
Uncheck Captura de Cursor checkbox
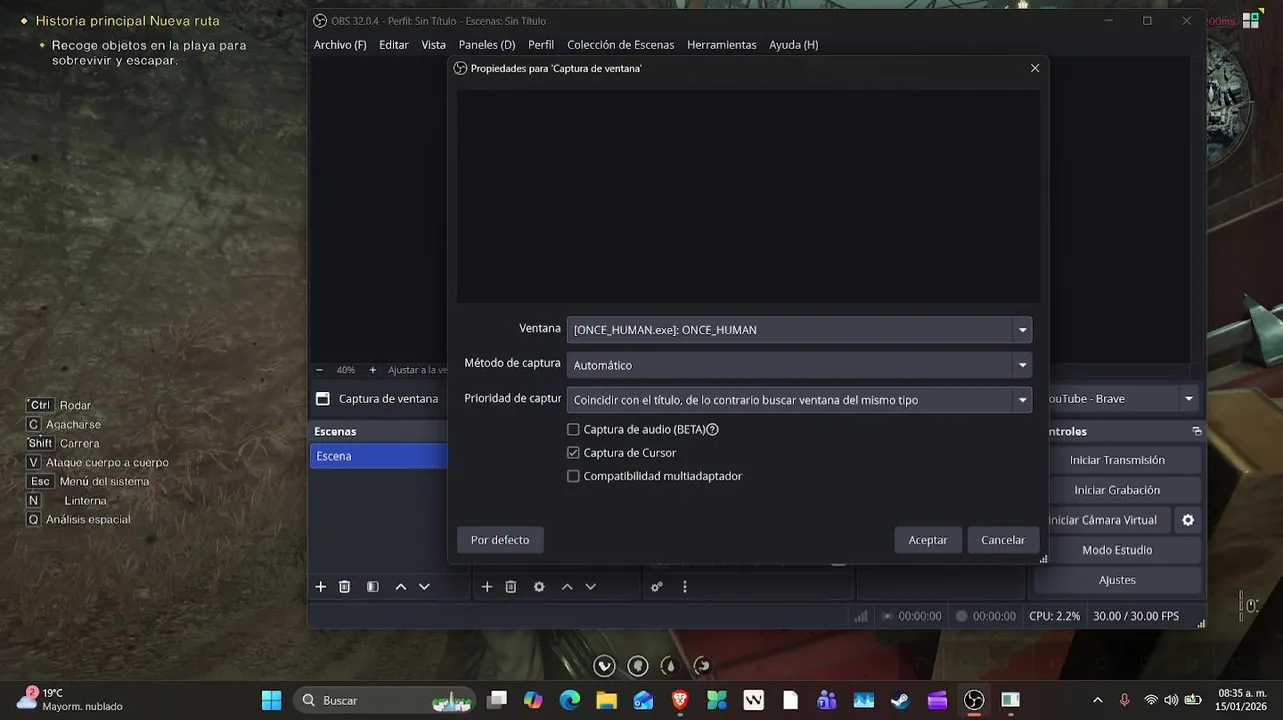tap(573, 453)
